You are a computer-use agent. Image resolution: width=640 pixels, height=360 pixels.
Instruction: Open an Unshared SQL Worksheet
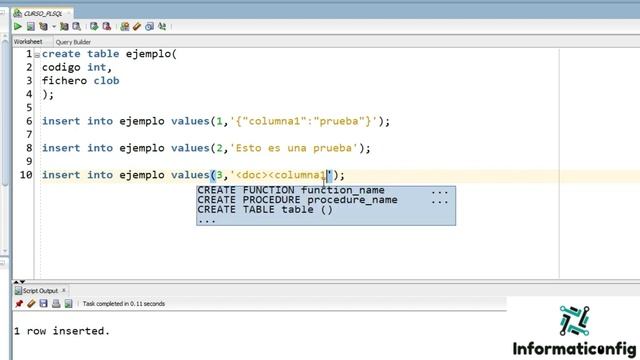125,27
